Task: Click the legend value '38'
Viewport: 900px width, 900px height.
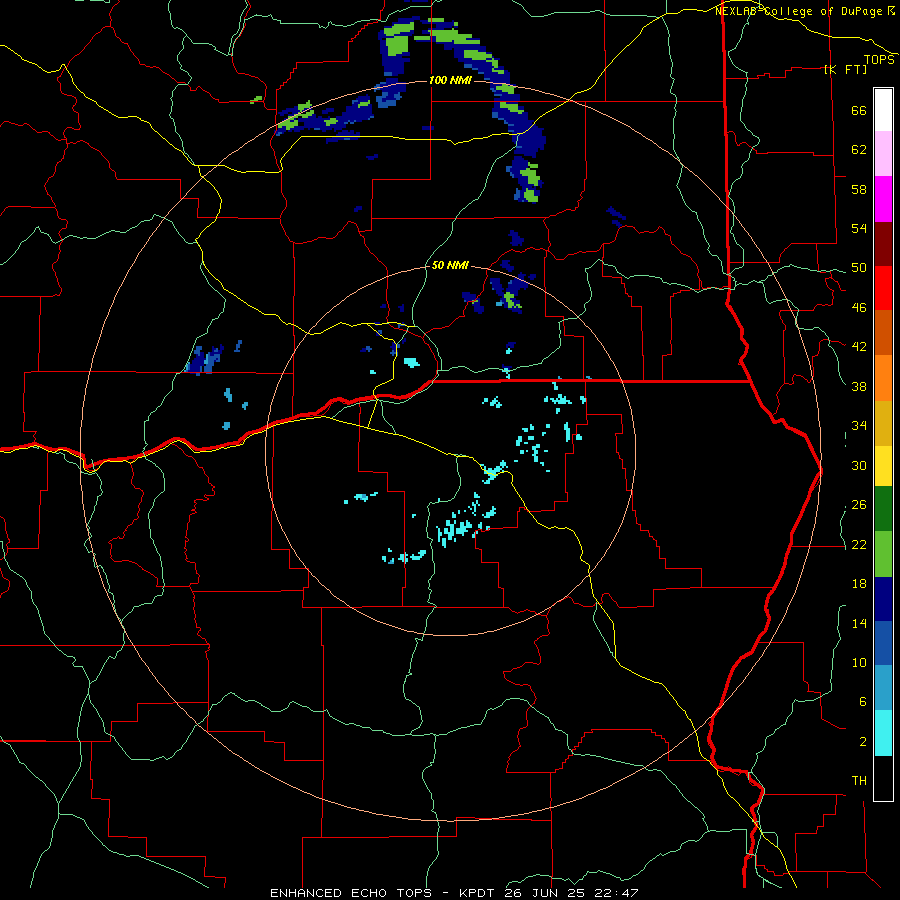Action: pyautogui.click(x=859, y=387)
